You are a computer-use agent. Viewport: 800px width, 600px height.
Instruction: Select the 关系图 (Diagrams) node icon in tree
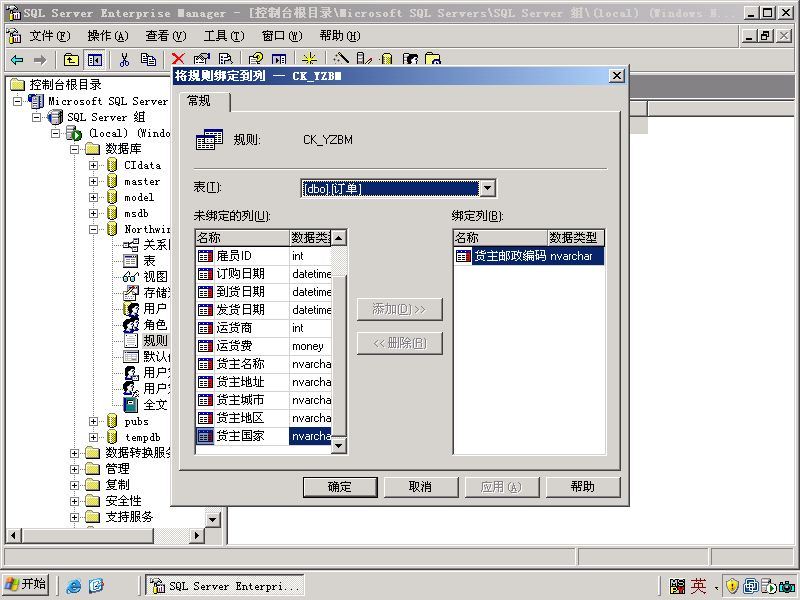pos(131,245)
